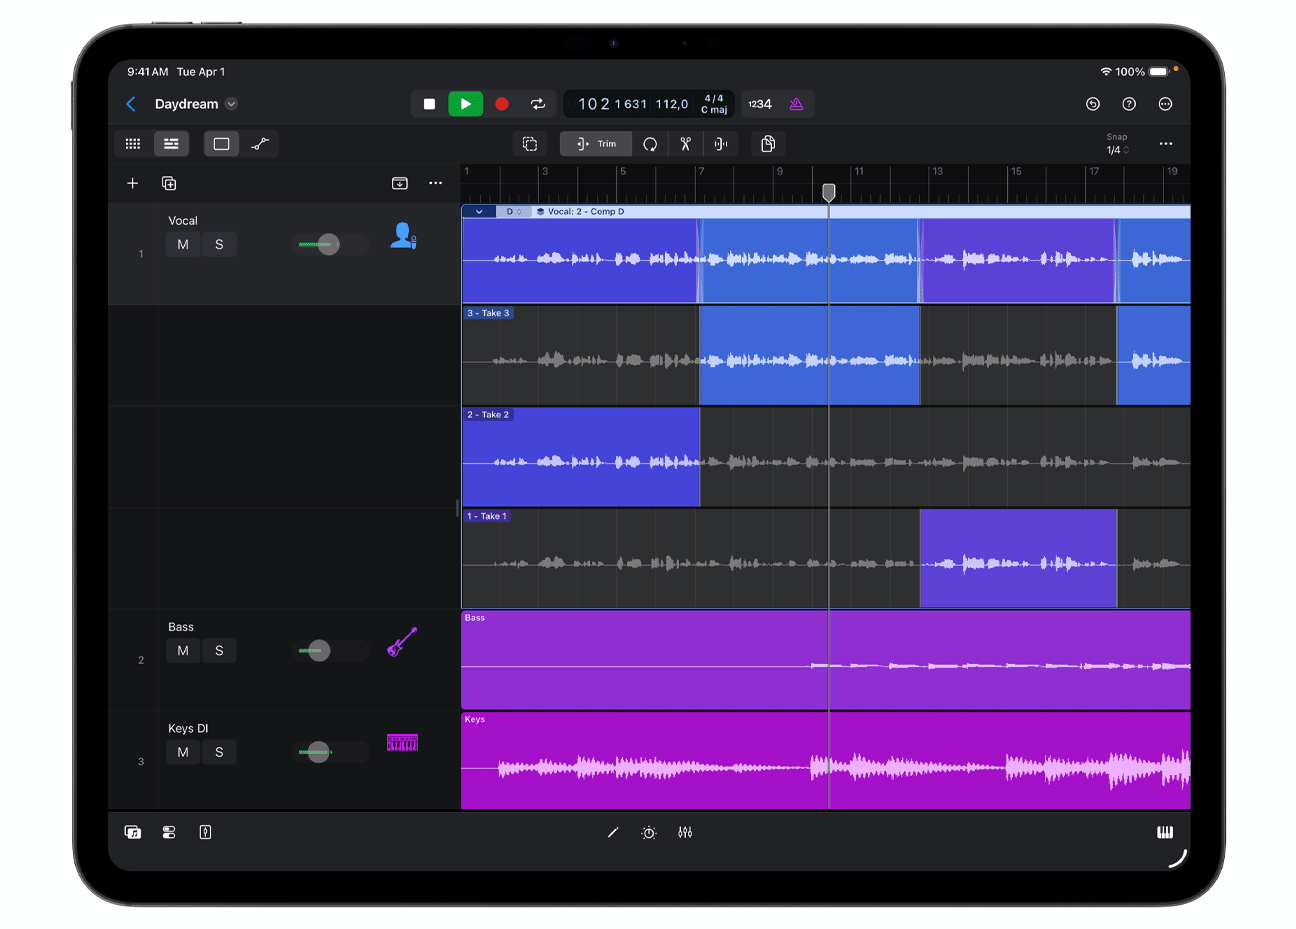This screenshot has width=1296, height=929.
Task: Collapse the Vocal take folder
Action: coord(479,212)
